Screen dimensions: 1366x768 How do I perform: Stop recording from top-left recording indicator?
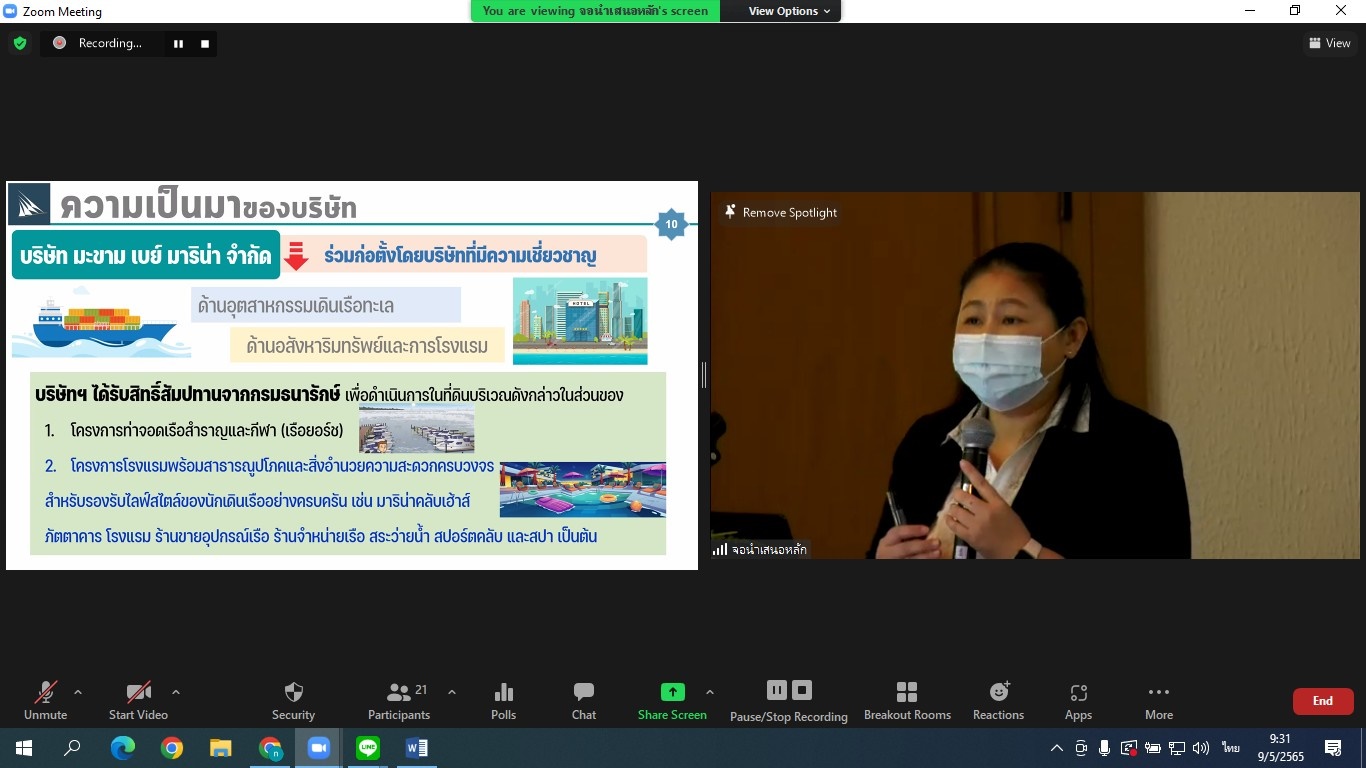point(205,43)
